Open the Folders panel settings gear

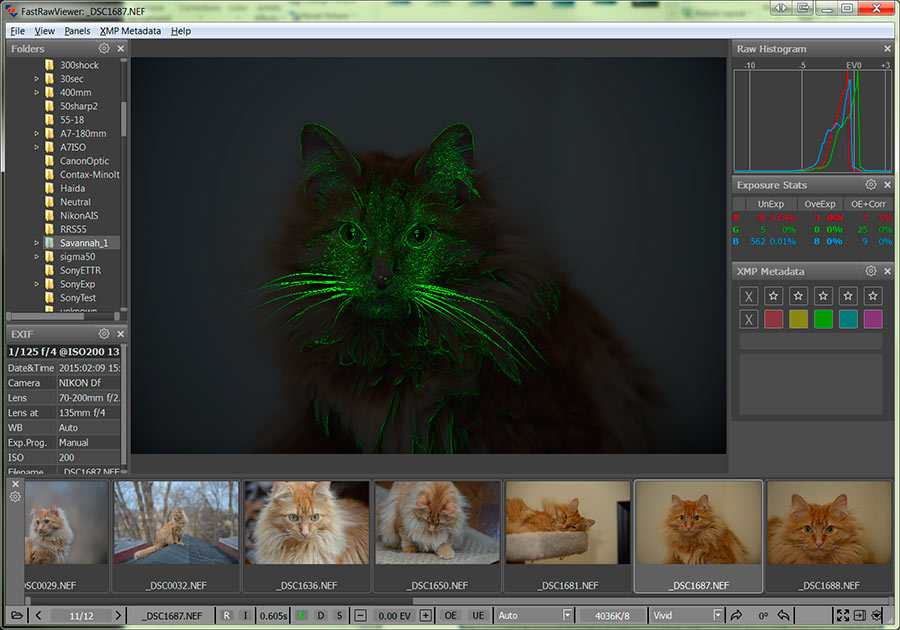(x=104, y=48)
